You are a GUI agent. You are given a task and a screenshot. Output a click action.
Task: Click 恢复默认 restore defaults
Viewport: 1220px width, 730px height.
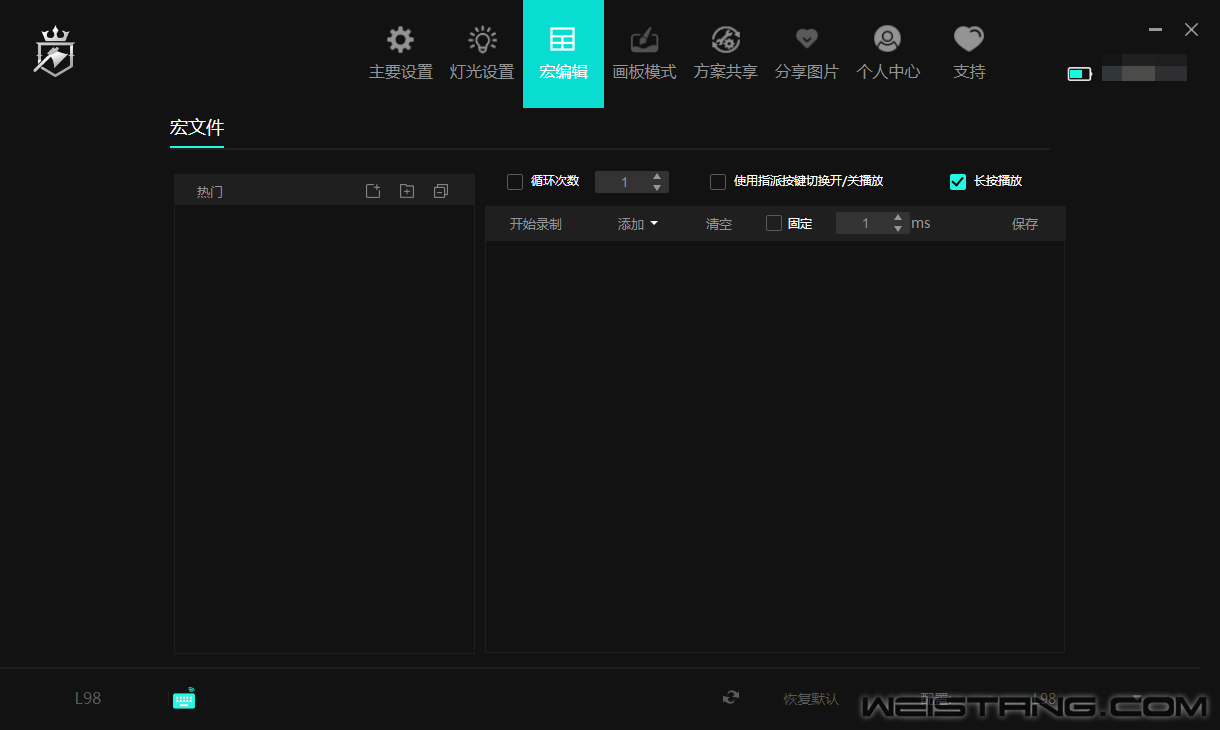click(811, 699)
